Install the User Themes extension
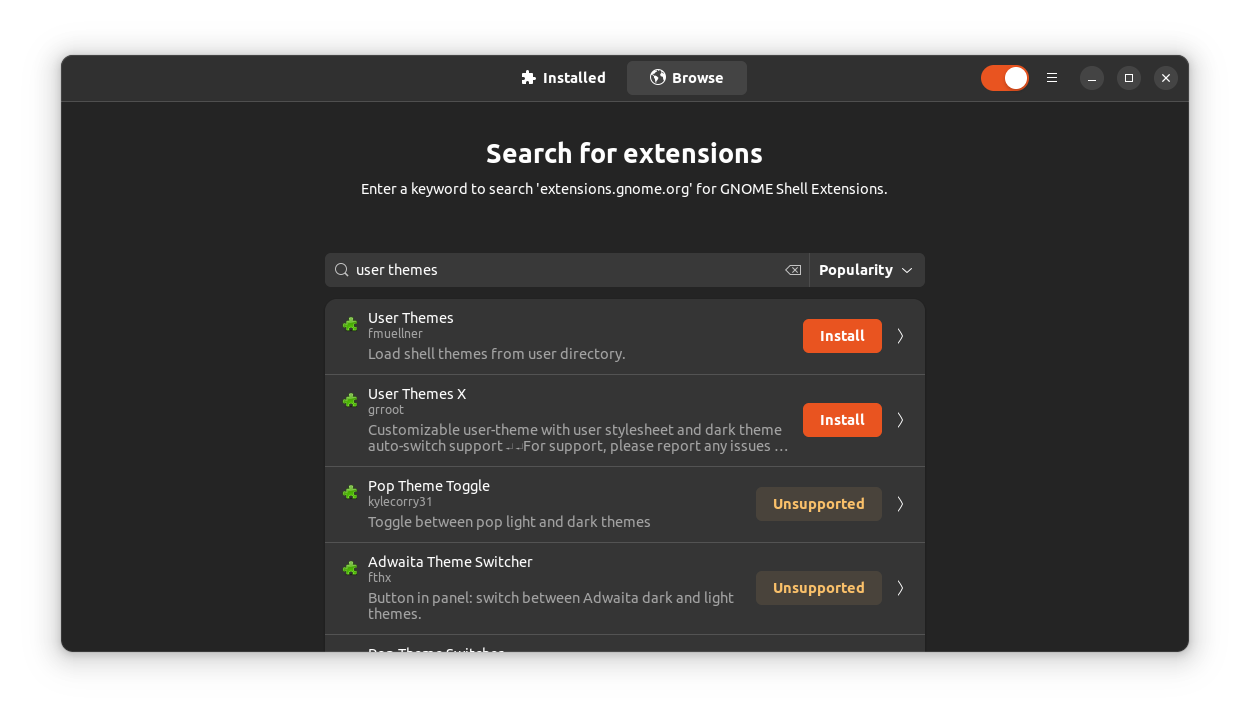The height and width of the screenshot is (719, 1250). coord(841,336)
